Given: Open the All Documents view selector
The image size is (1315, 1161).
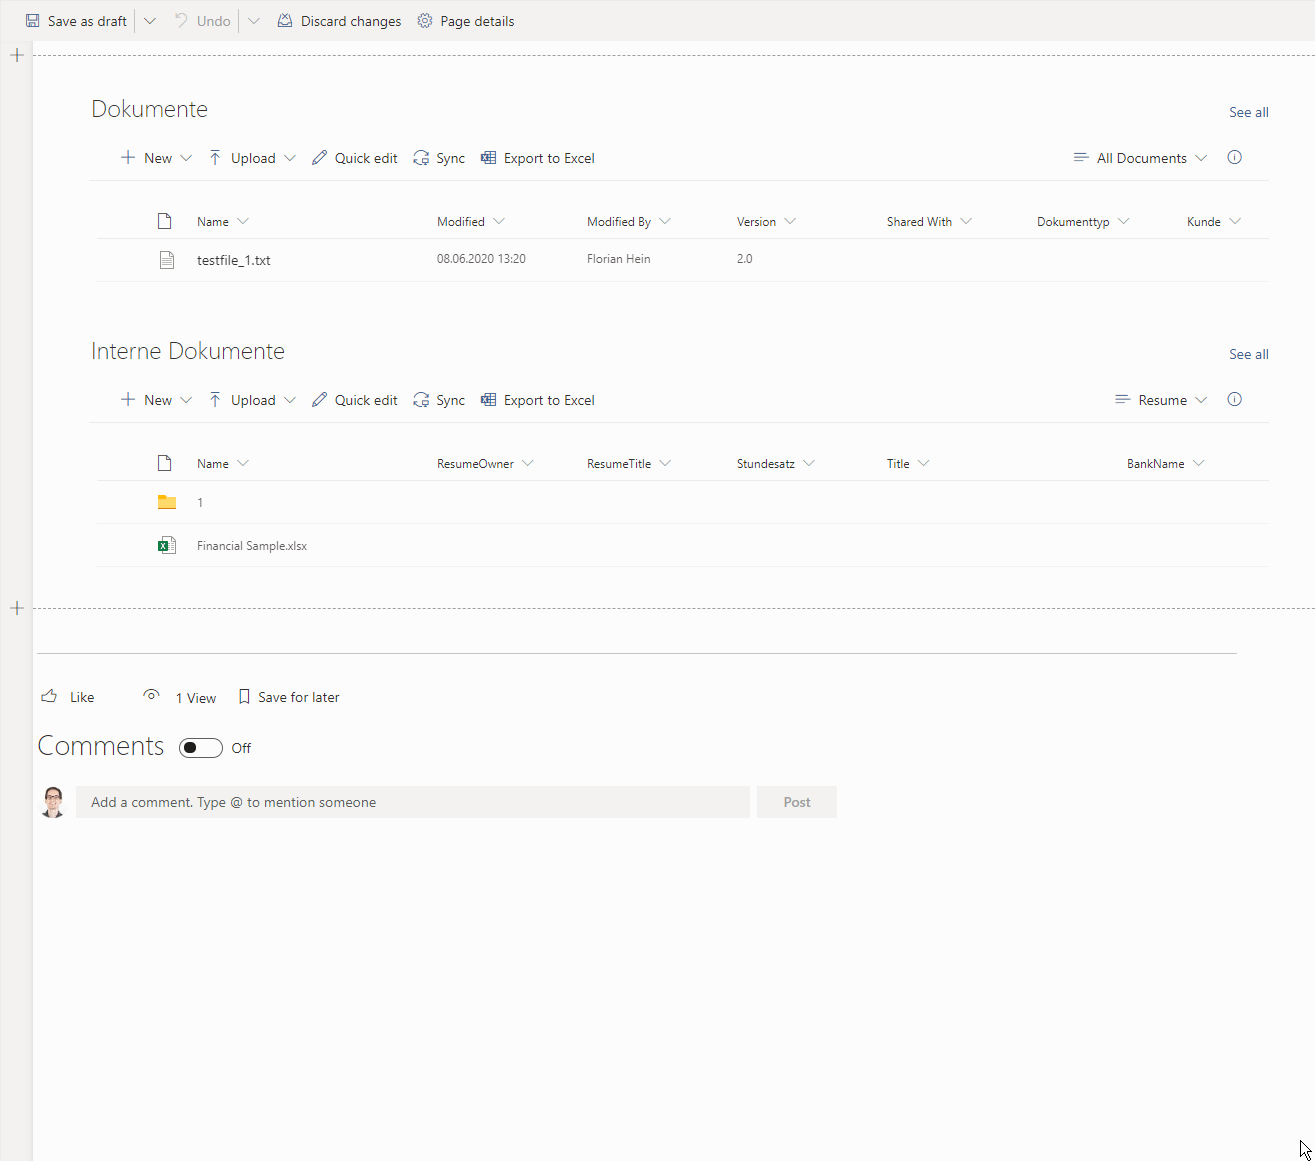Looking at the screenshot, I should coord(1140,158).
